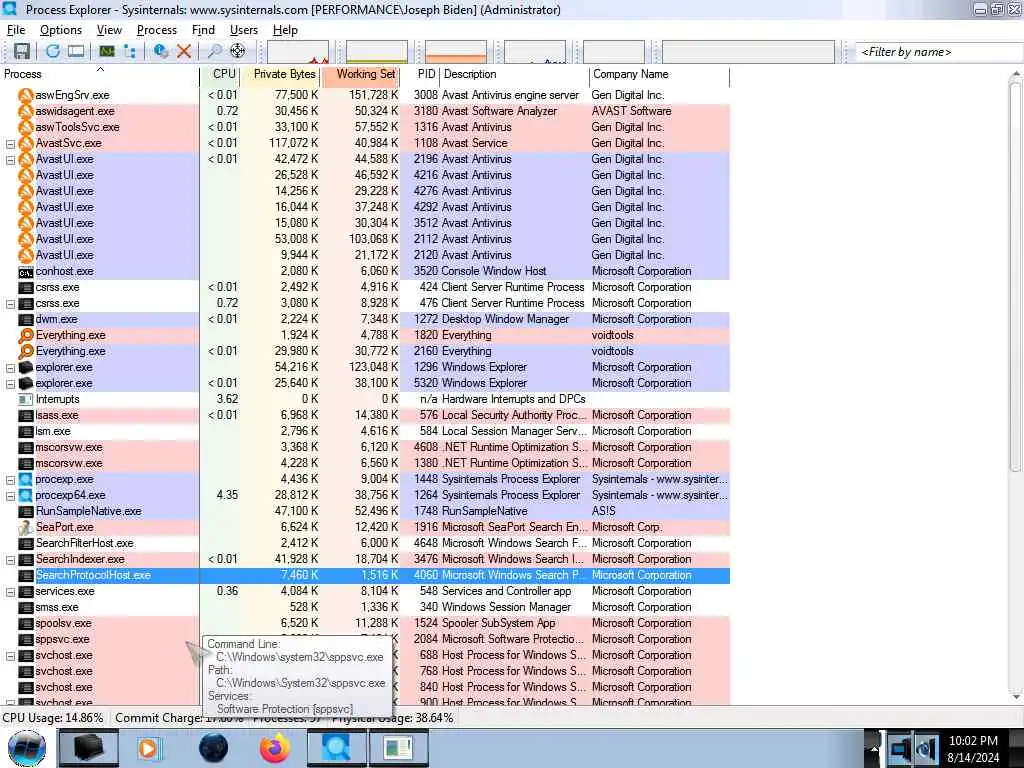
Task: Collapse the AvastSvc.exe tree node
Action: click(10, 144)
